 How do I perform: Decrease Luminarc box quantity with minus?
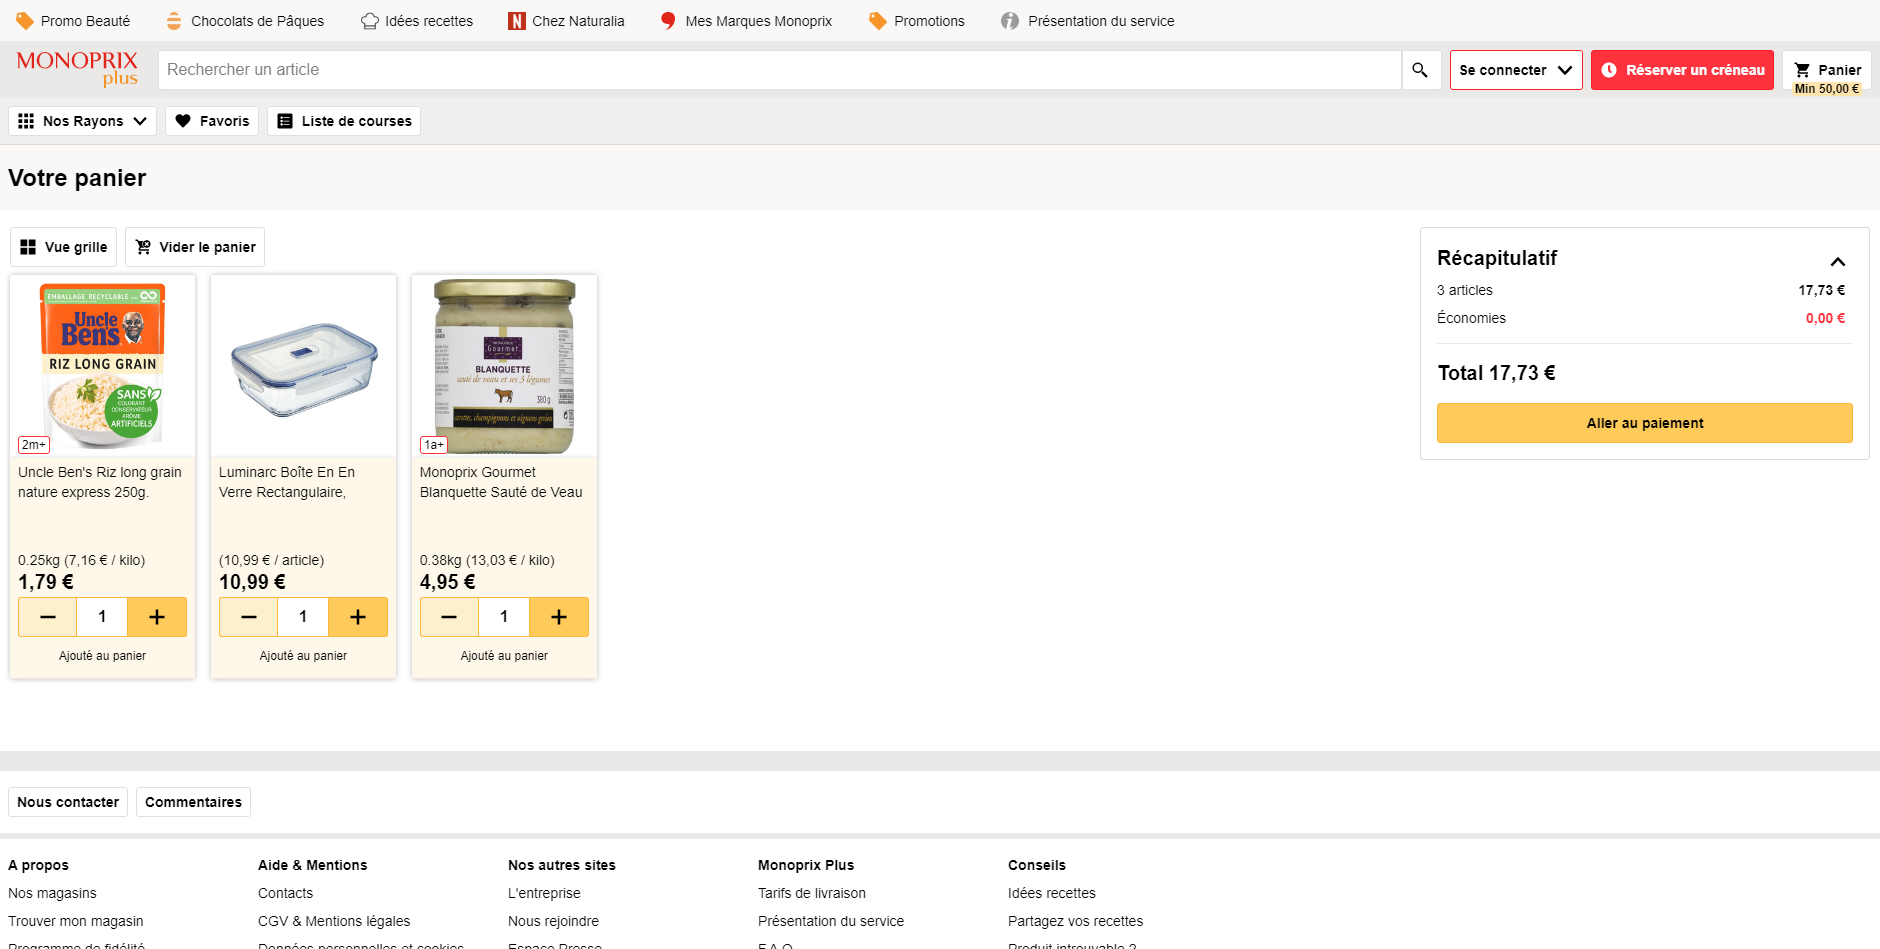click(x=249, y=617)
